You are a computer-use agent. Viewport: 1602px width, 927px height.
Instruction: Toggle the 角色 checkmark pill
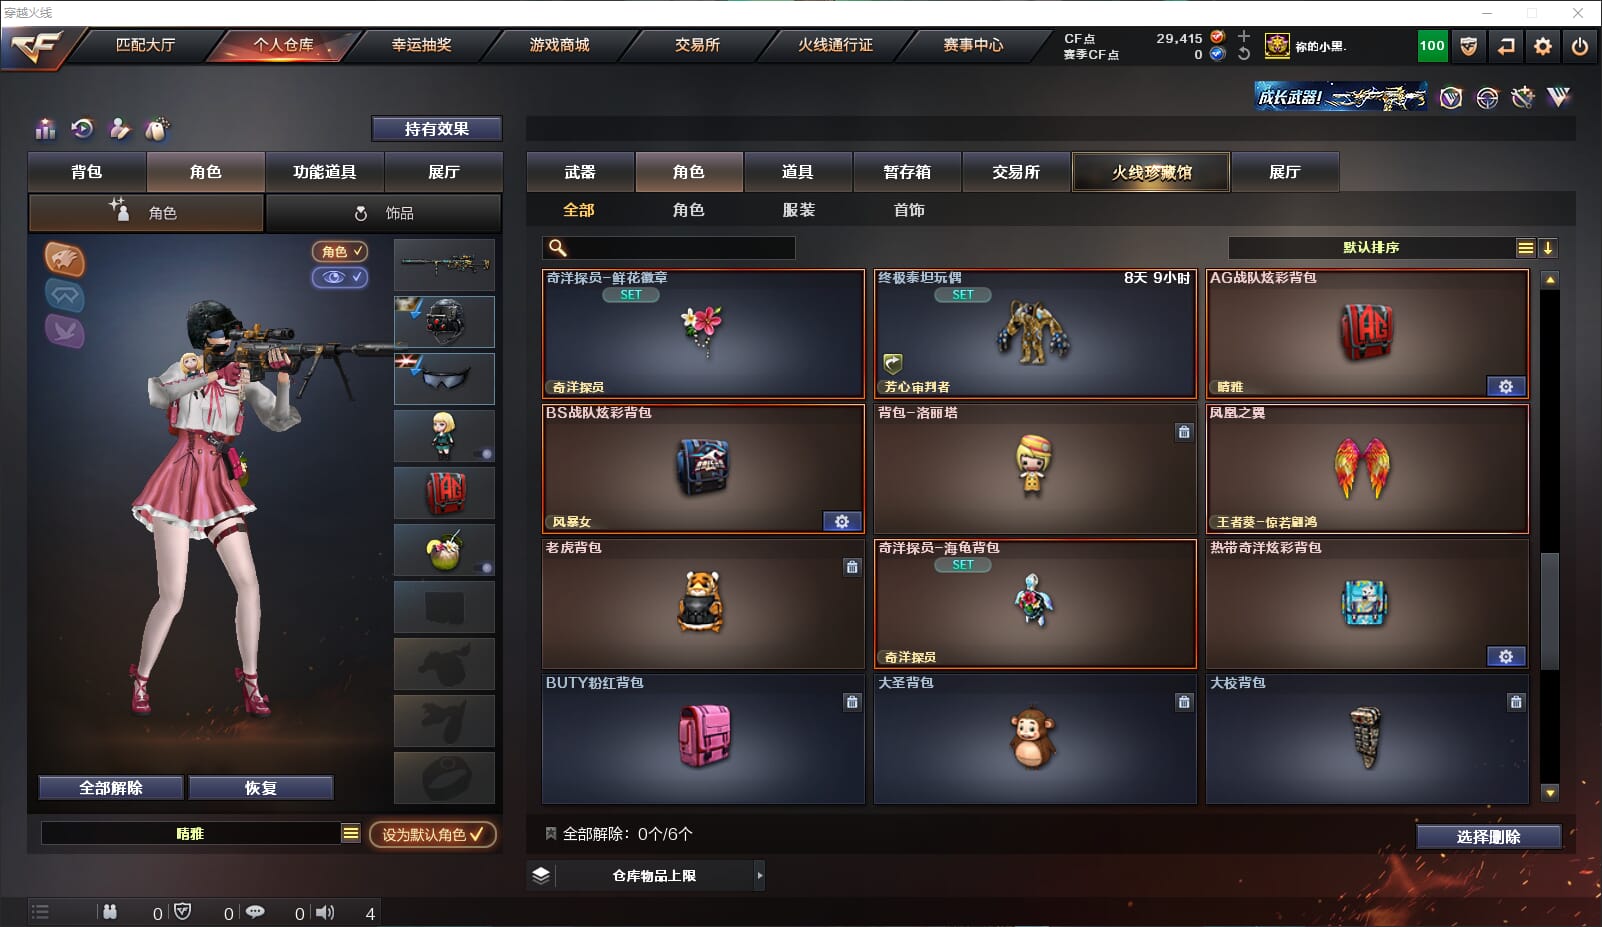340,252
